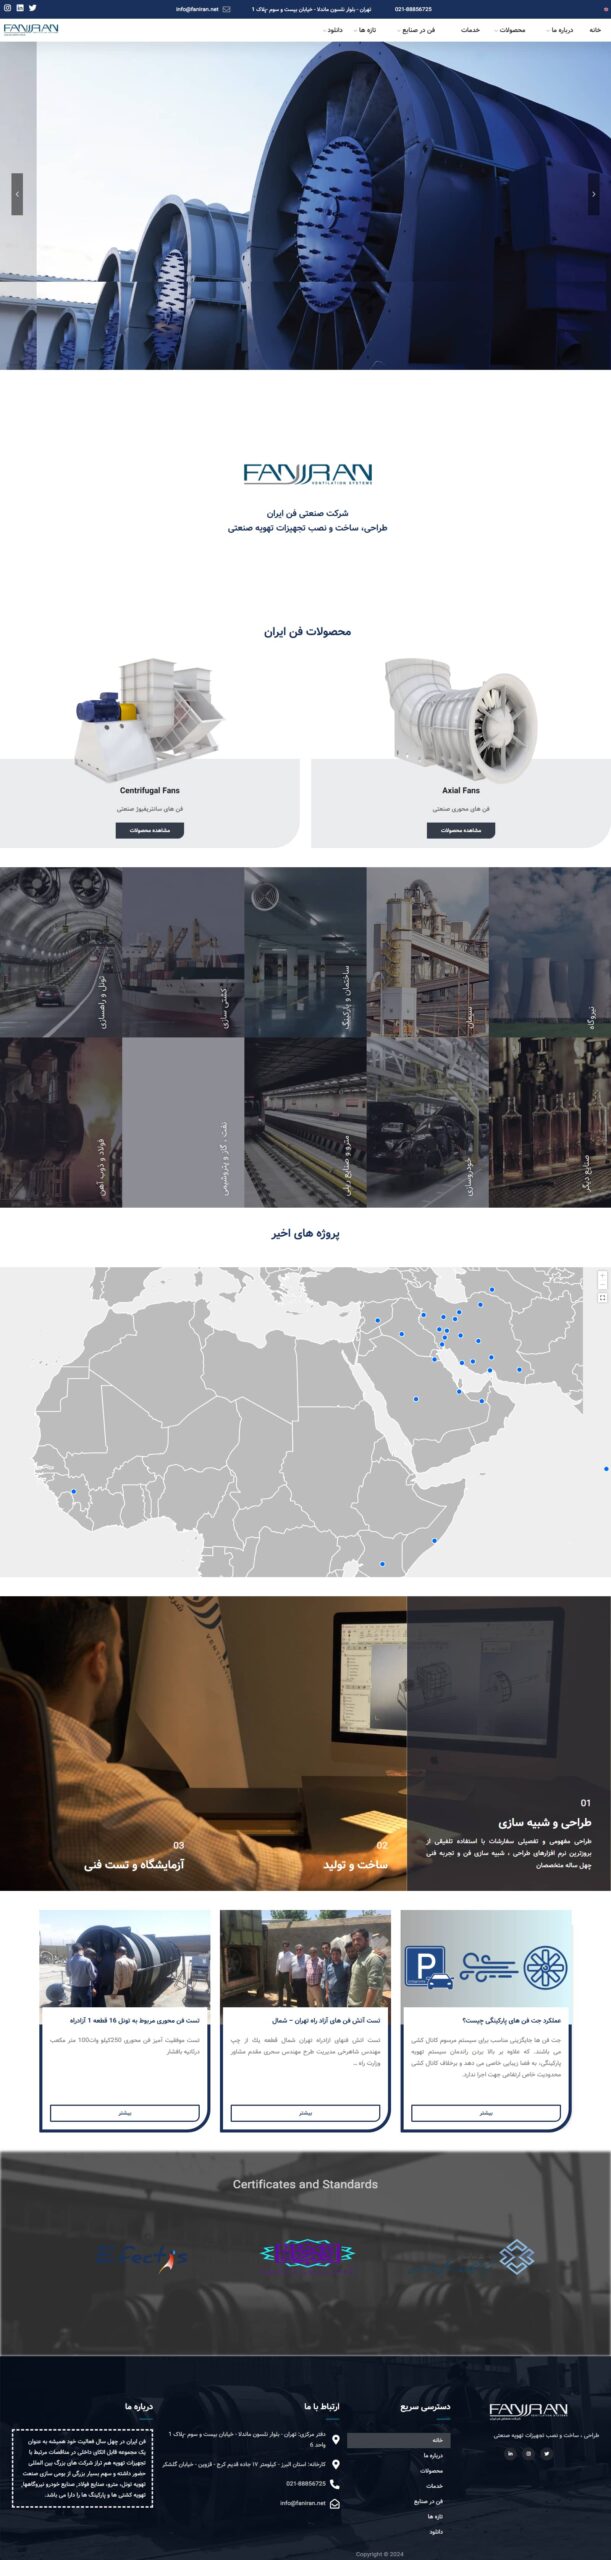Open the Twitter icon in top bar
Screen dimensions: 611x2560
pyautogui.click(x=32, y=8)
